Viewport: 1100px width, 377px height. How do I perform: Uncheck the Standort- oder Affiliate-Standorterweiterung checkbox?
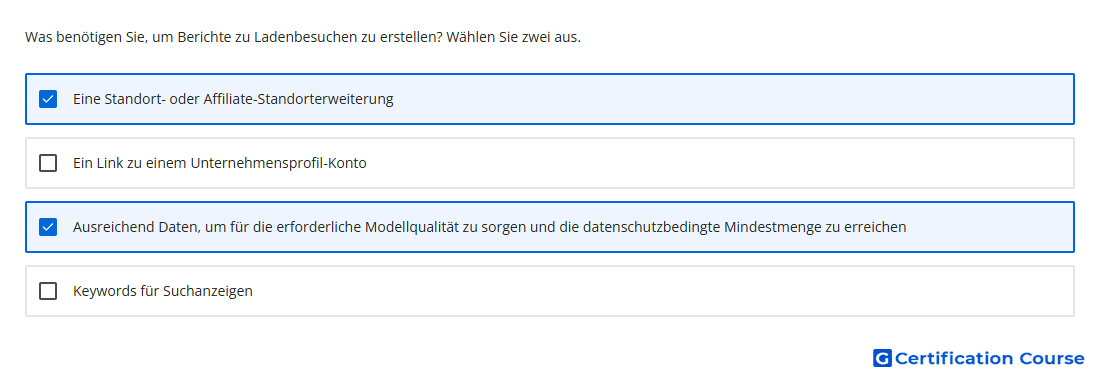(48, 99)
